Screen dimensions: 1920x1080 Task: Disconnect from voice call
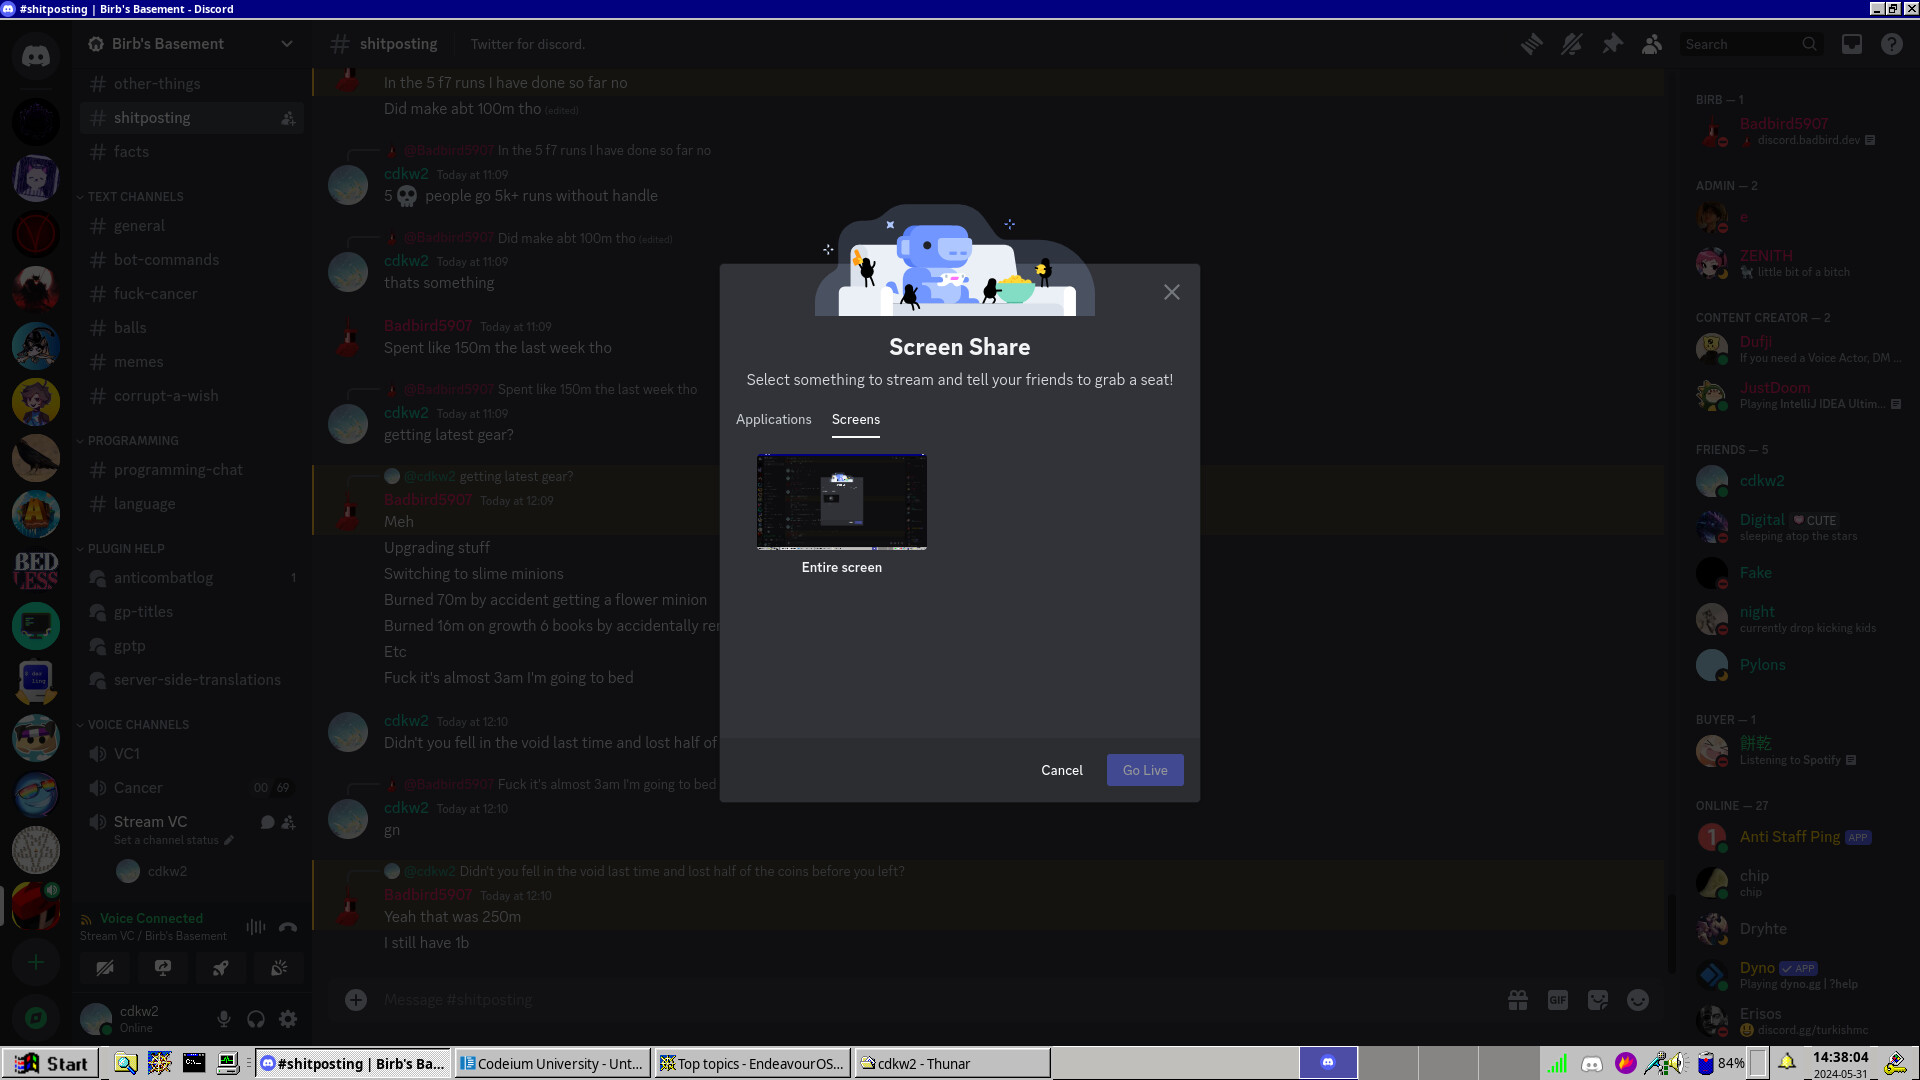click(x=288, y=927)
